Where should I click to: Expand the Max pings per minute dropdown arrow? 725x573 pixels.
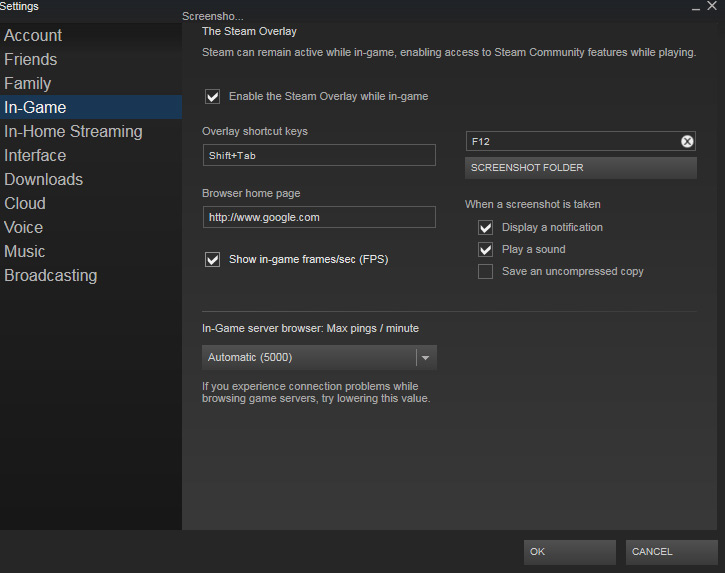(426, 358)
